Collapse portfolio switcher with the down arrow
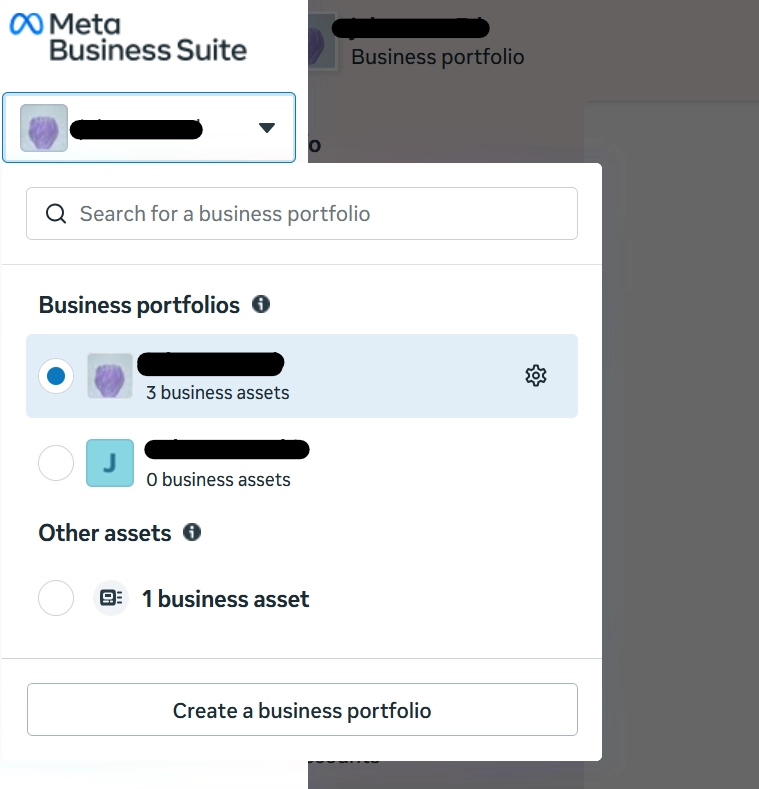The image size is (759, 789). coord(266,128)
